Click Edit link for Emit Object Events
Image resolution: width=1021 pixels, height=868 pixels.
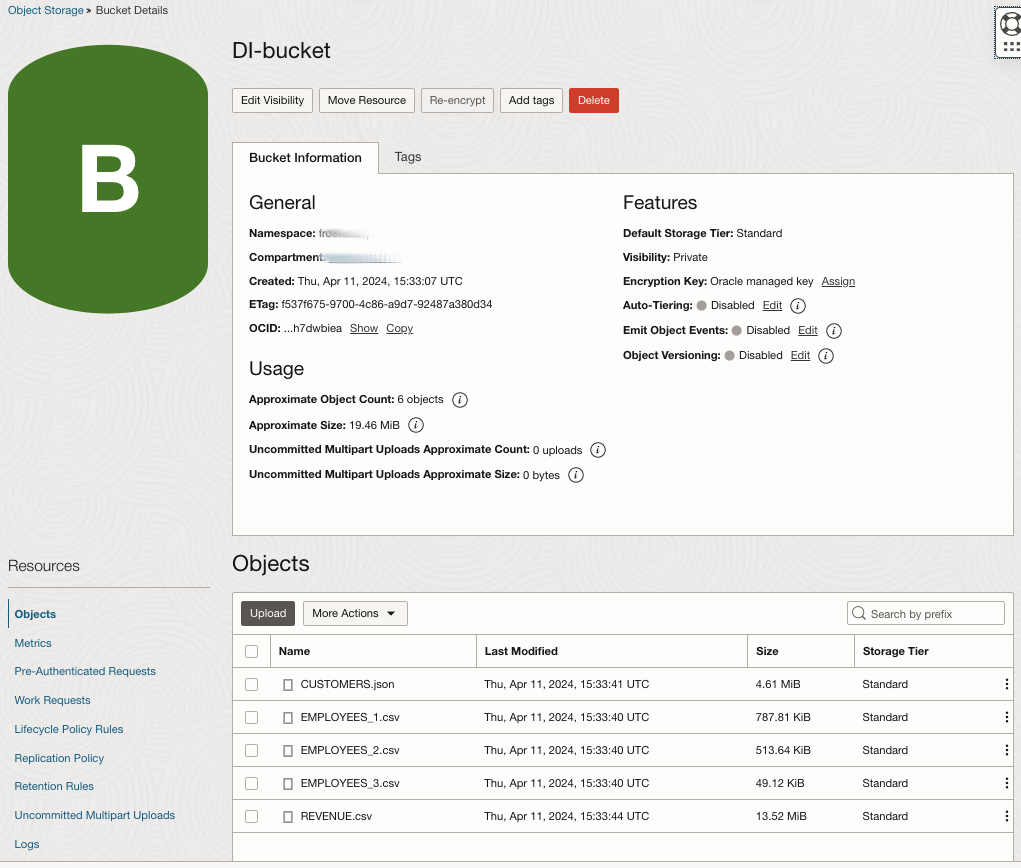pyautogui.click(x=807, y=330)
